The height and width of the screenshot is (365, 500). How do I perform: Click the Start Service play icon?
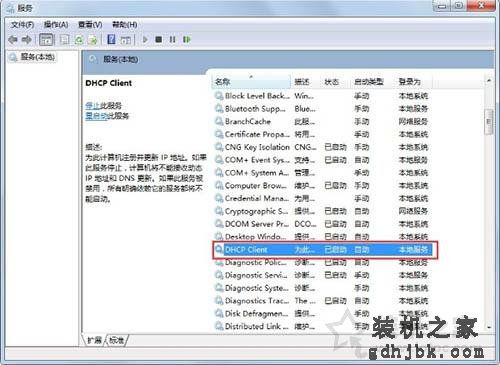click(x=145, y=39)
